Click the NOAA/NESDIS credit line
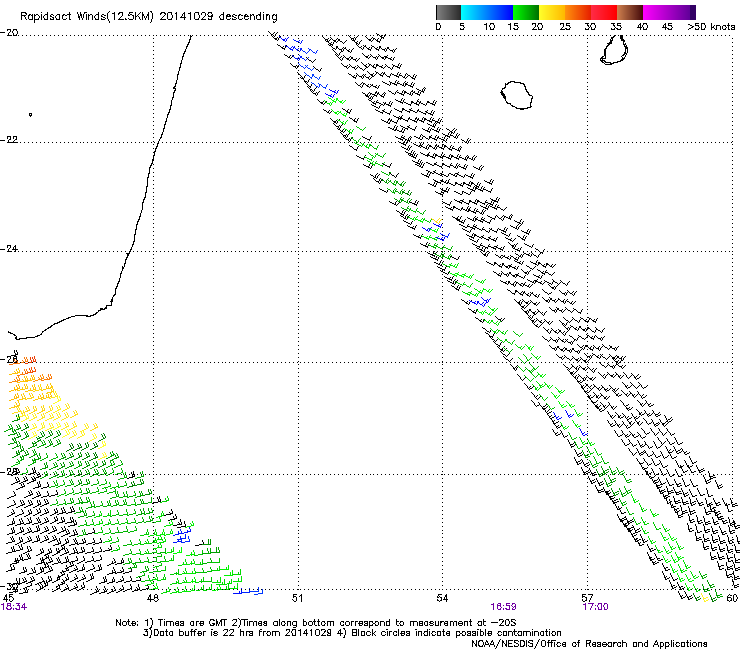 589,644
